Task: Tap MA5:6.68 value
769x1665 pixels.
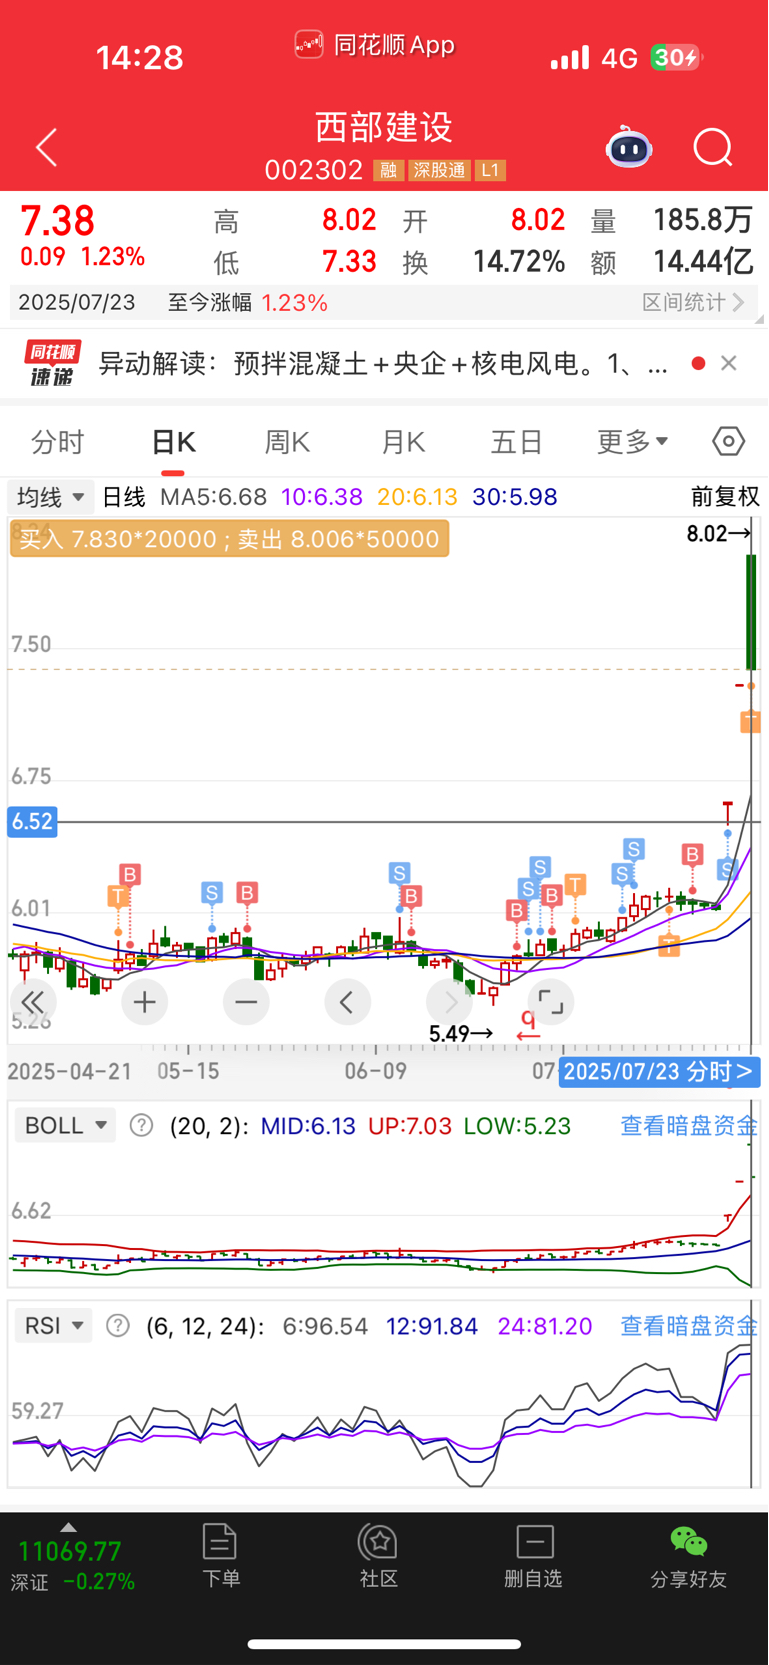Action: [214, 497]
